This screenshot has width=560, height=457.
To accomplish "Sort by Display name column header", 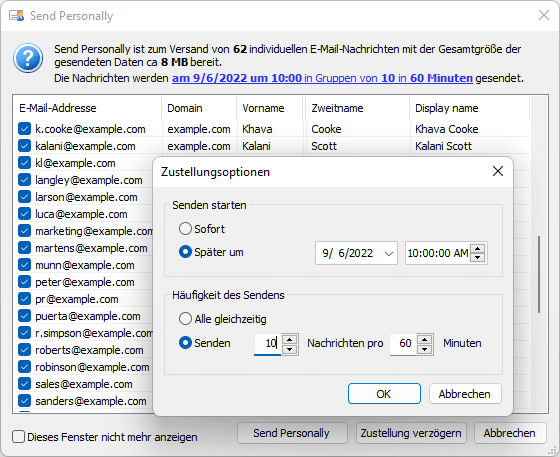I will tap(469, 108).
